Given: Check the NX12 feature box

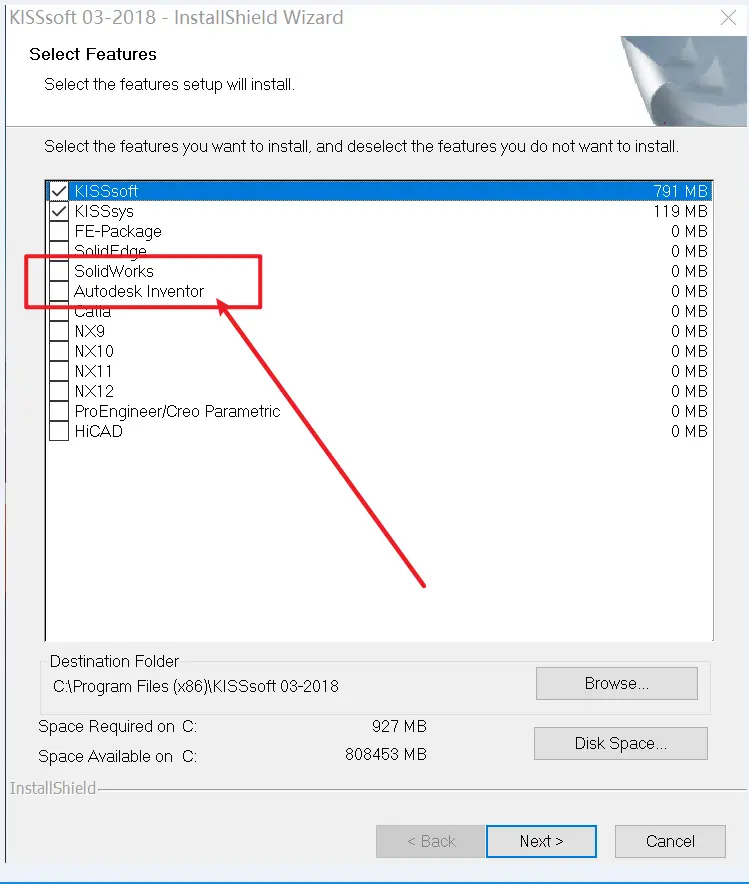Looking at the screenshot, I should pos(59,391).
